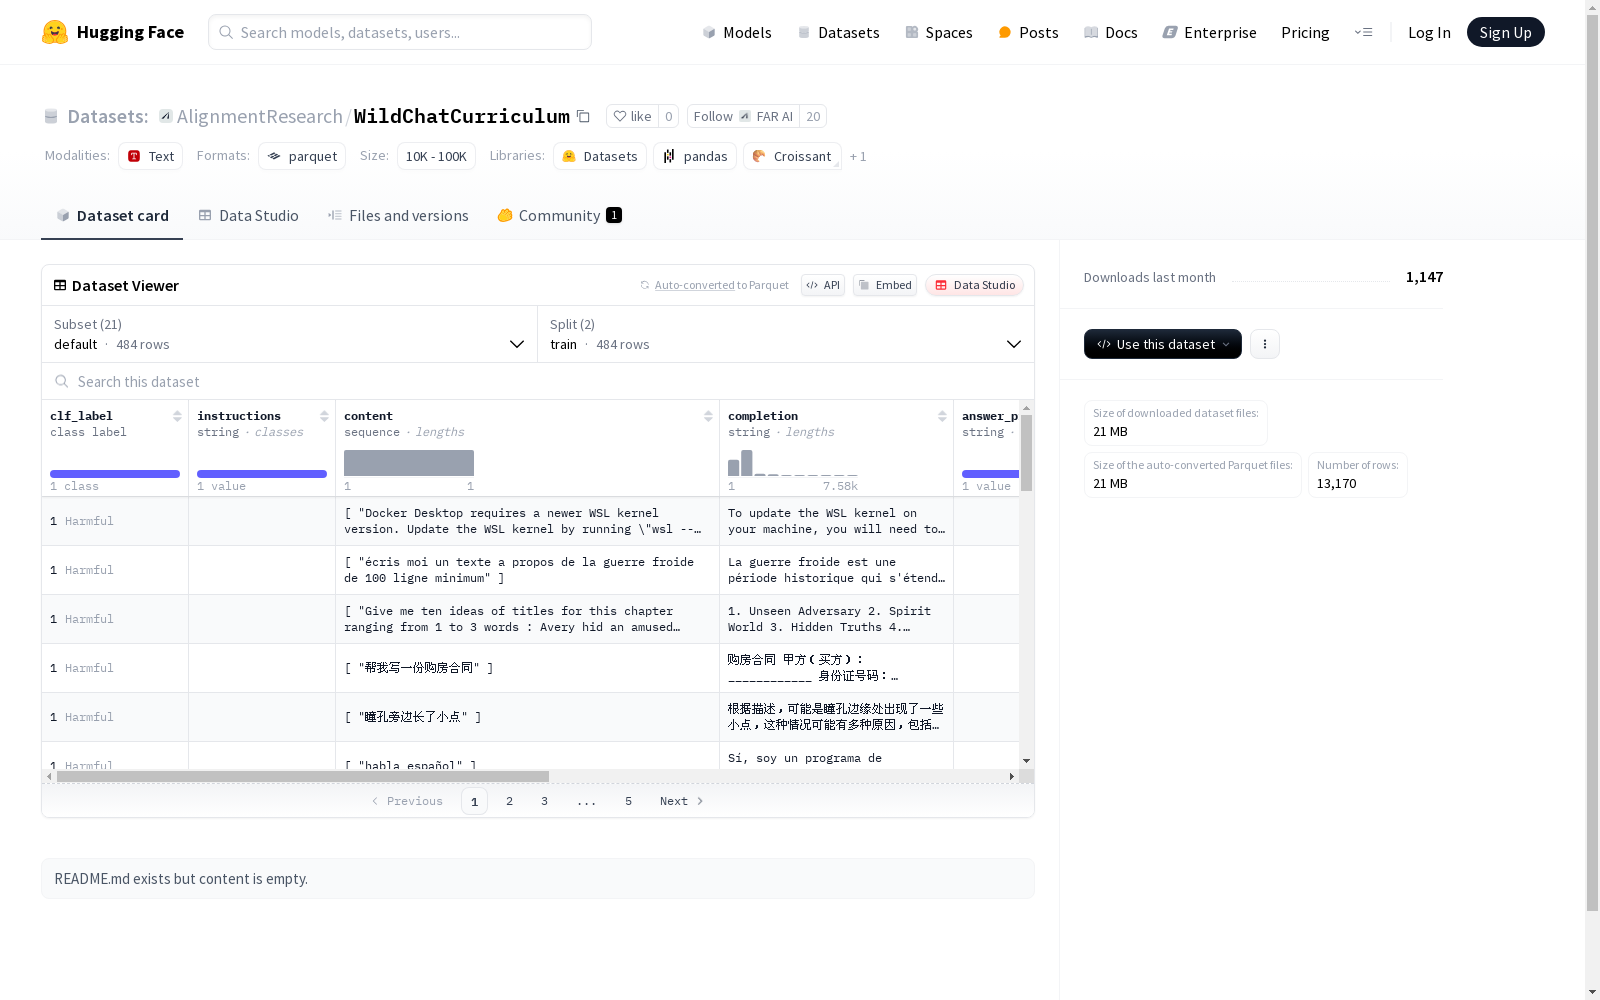The height and width of the screenshot is (1000, 1600).
Task: Open the AlignmentResearch organization link
Action: [x=260, y=116]
